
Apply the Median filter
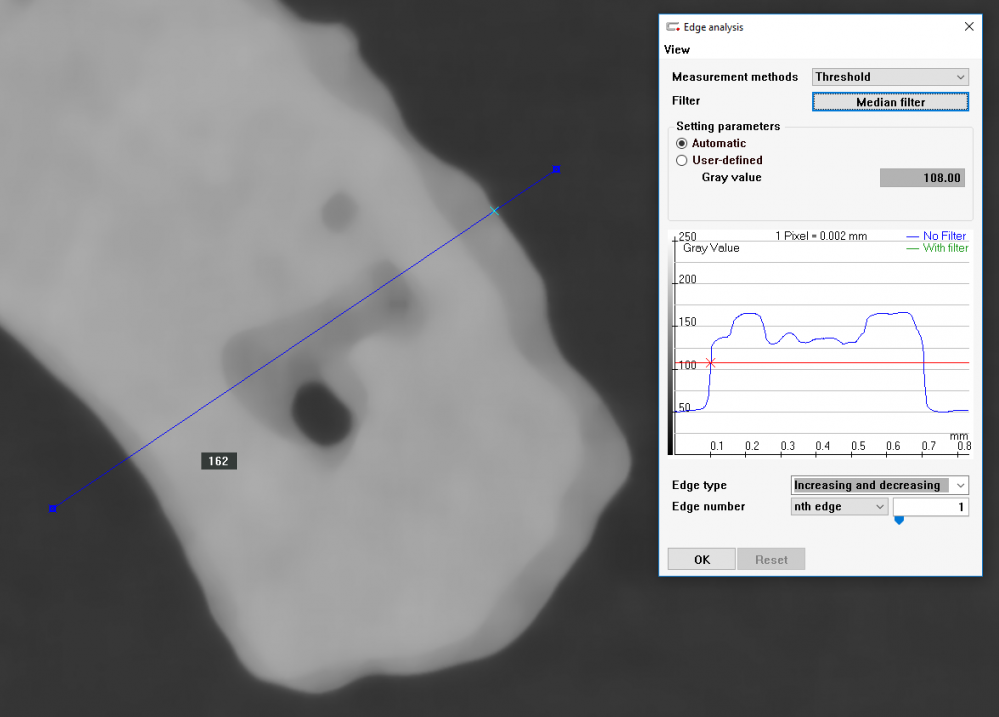889,101
